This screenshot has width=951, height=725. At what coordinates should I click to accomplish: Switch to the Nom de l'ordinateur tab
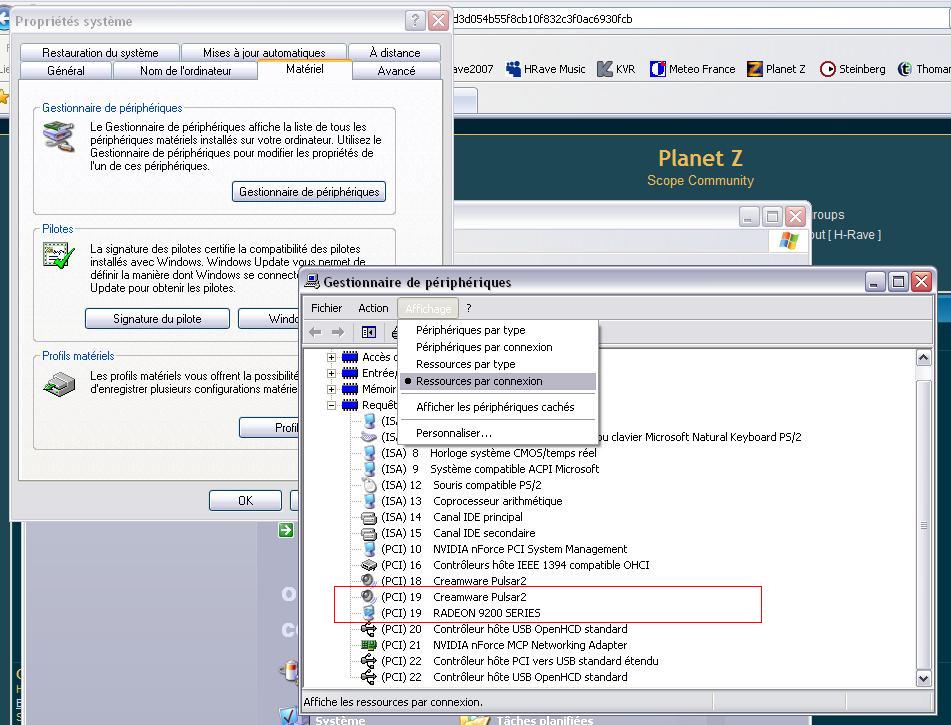[186, 70]
